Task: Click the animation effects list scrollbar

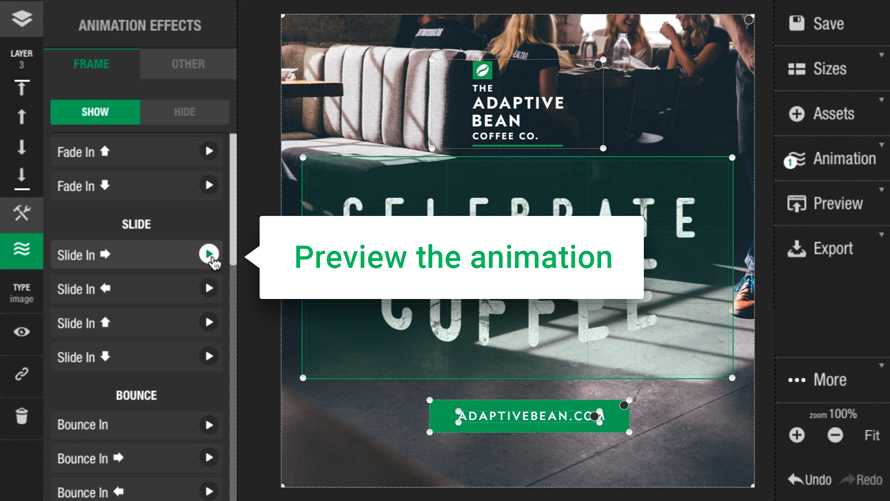Action: (233, 199)
